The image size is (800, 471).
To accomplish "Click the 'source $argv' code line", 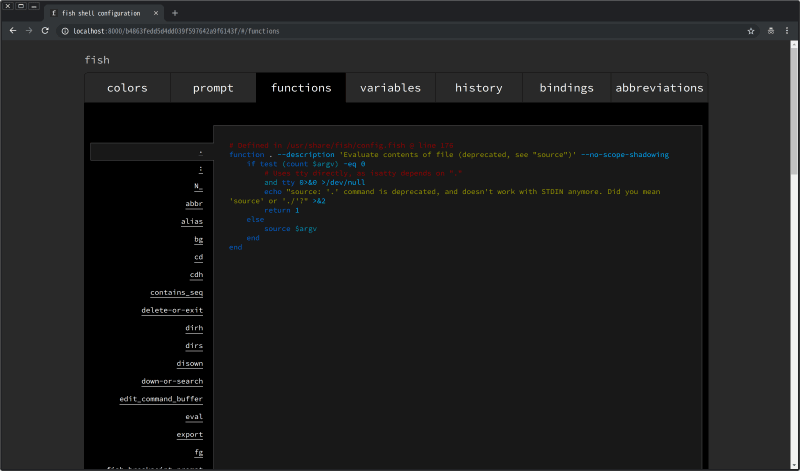I will 290,229.
